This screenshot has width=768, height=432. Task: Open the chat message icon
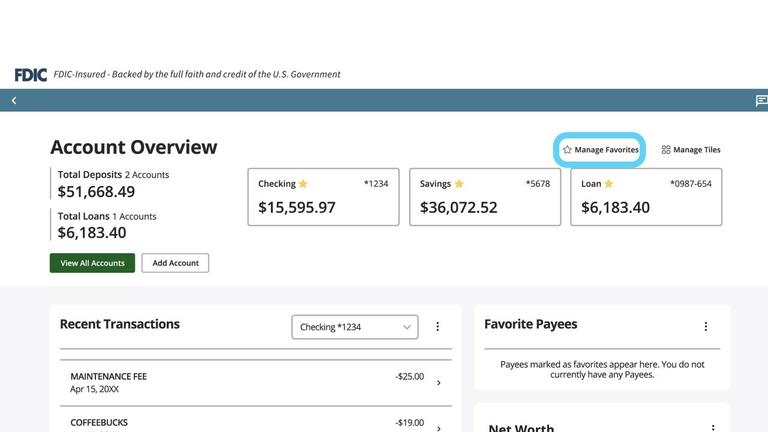pos(762,101)
